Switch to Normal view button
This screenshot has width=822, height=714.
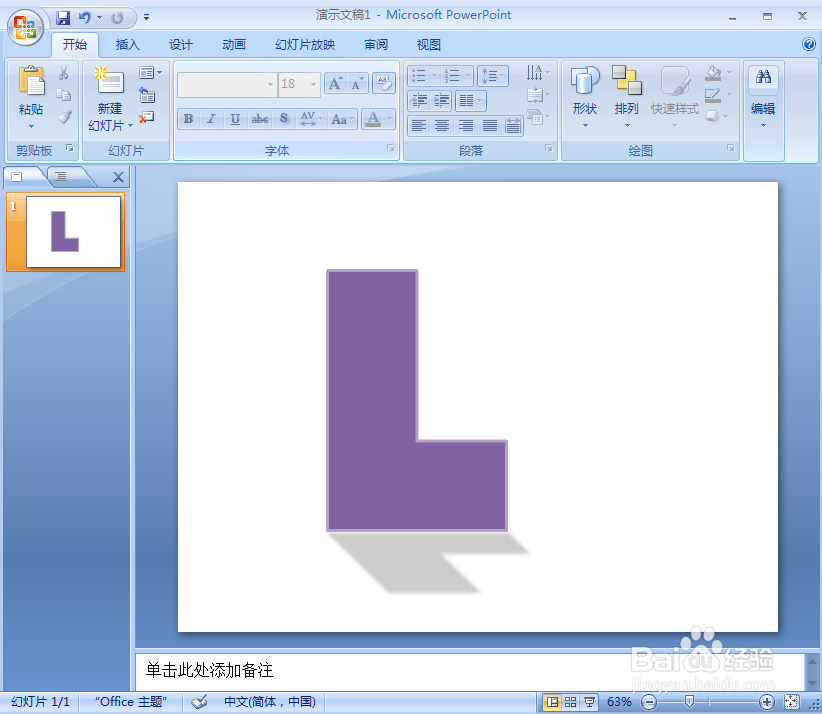coord(552,701)
